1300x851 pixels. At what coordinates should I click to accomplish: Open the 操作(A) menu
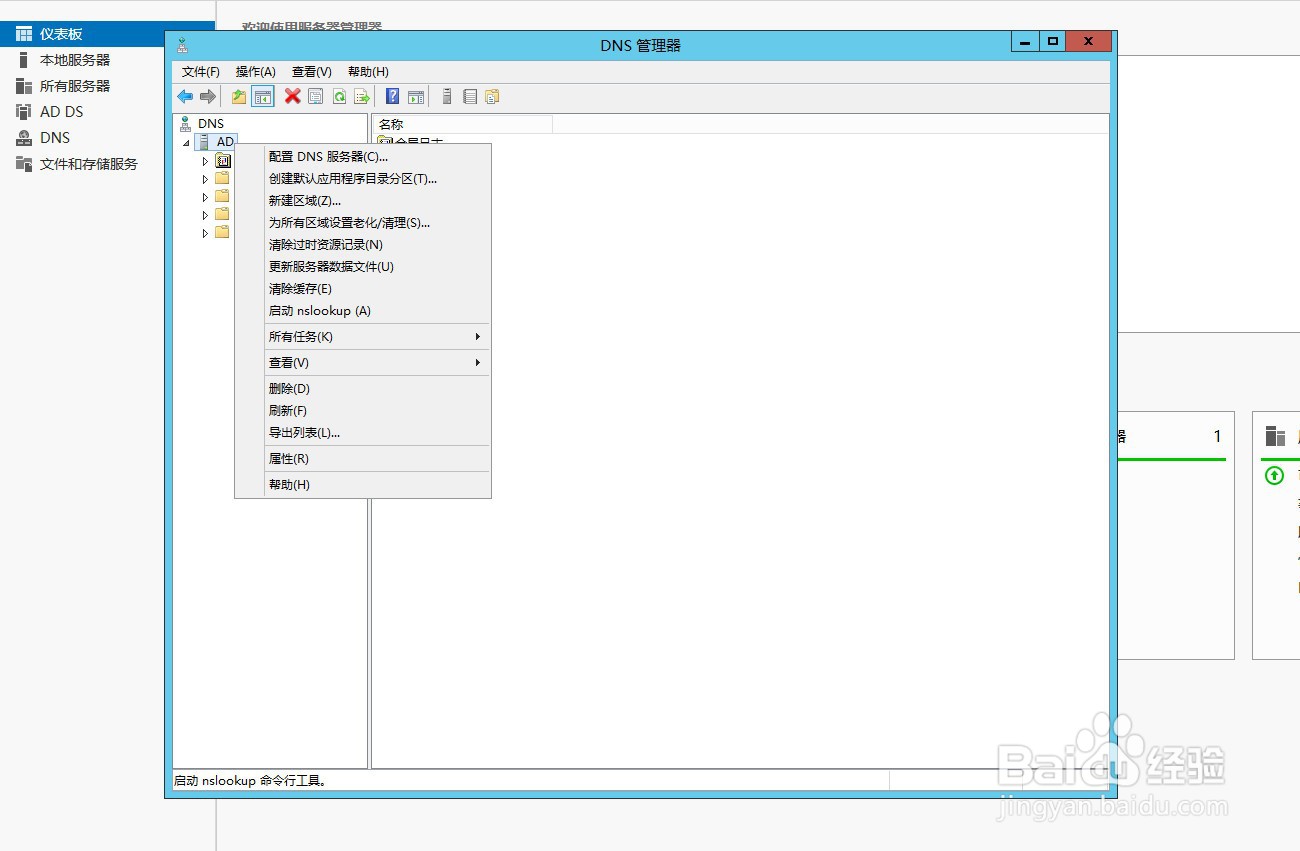pyautogui.click(x=256, y=72)
